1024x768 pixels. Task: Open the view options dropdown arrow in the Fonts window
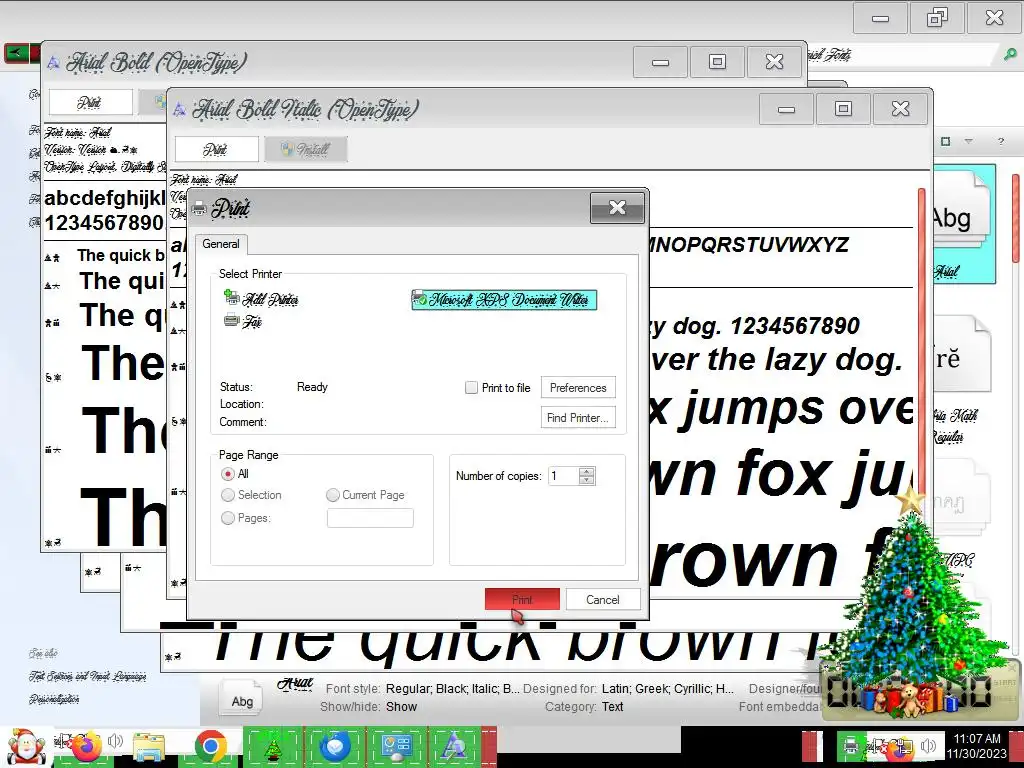click(969, 141)
